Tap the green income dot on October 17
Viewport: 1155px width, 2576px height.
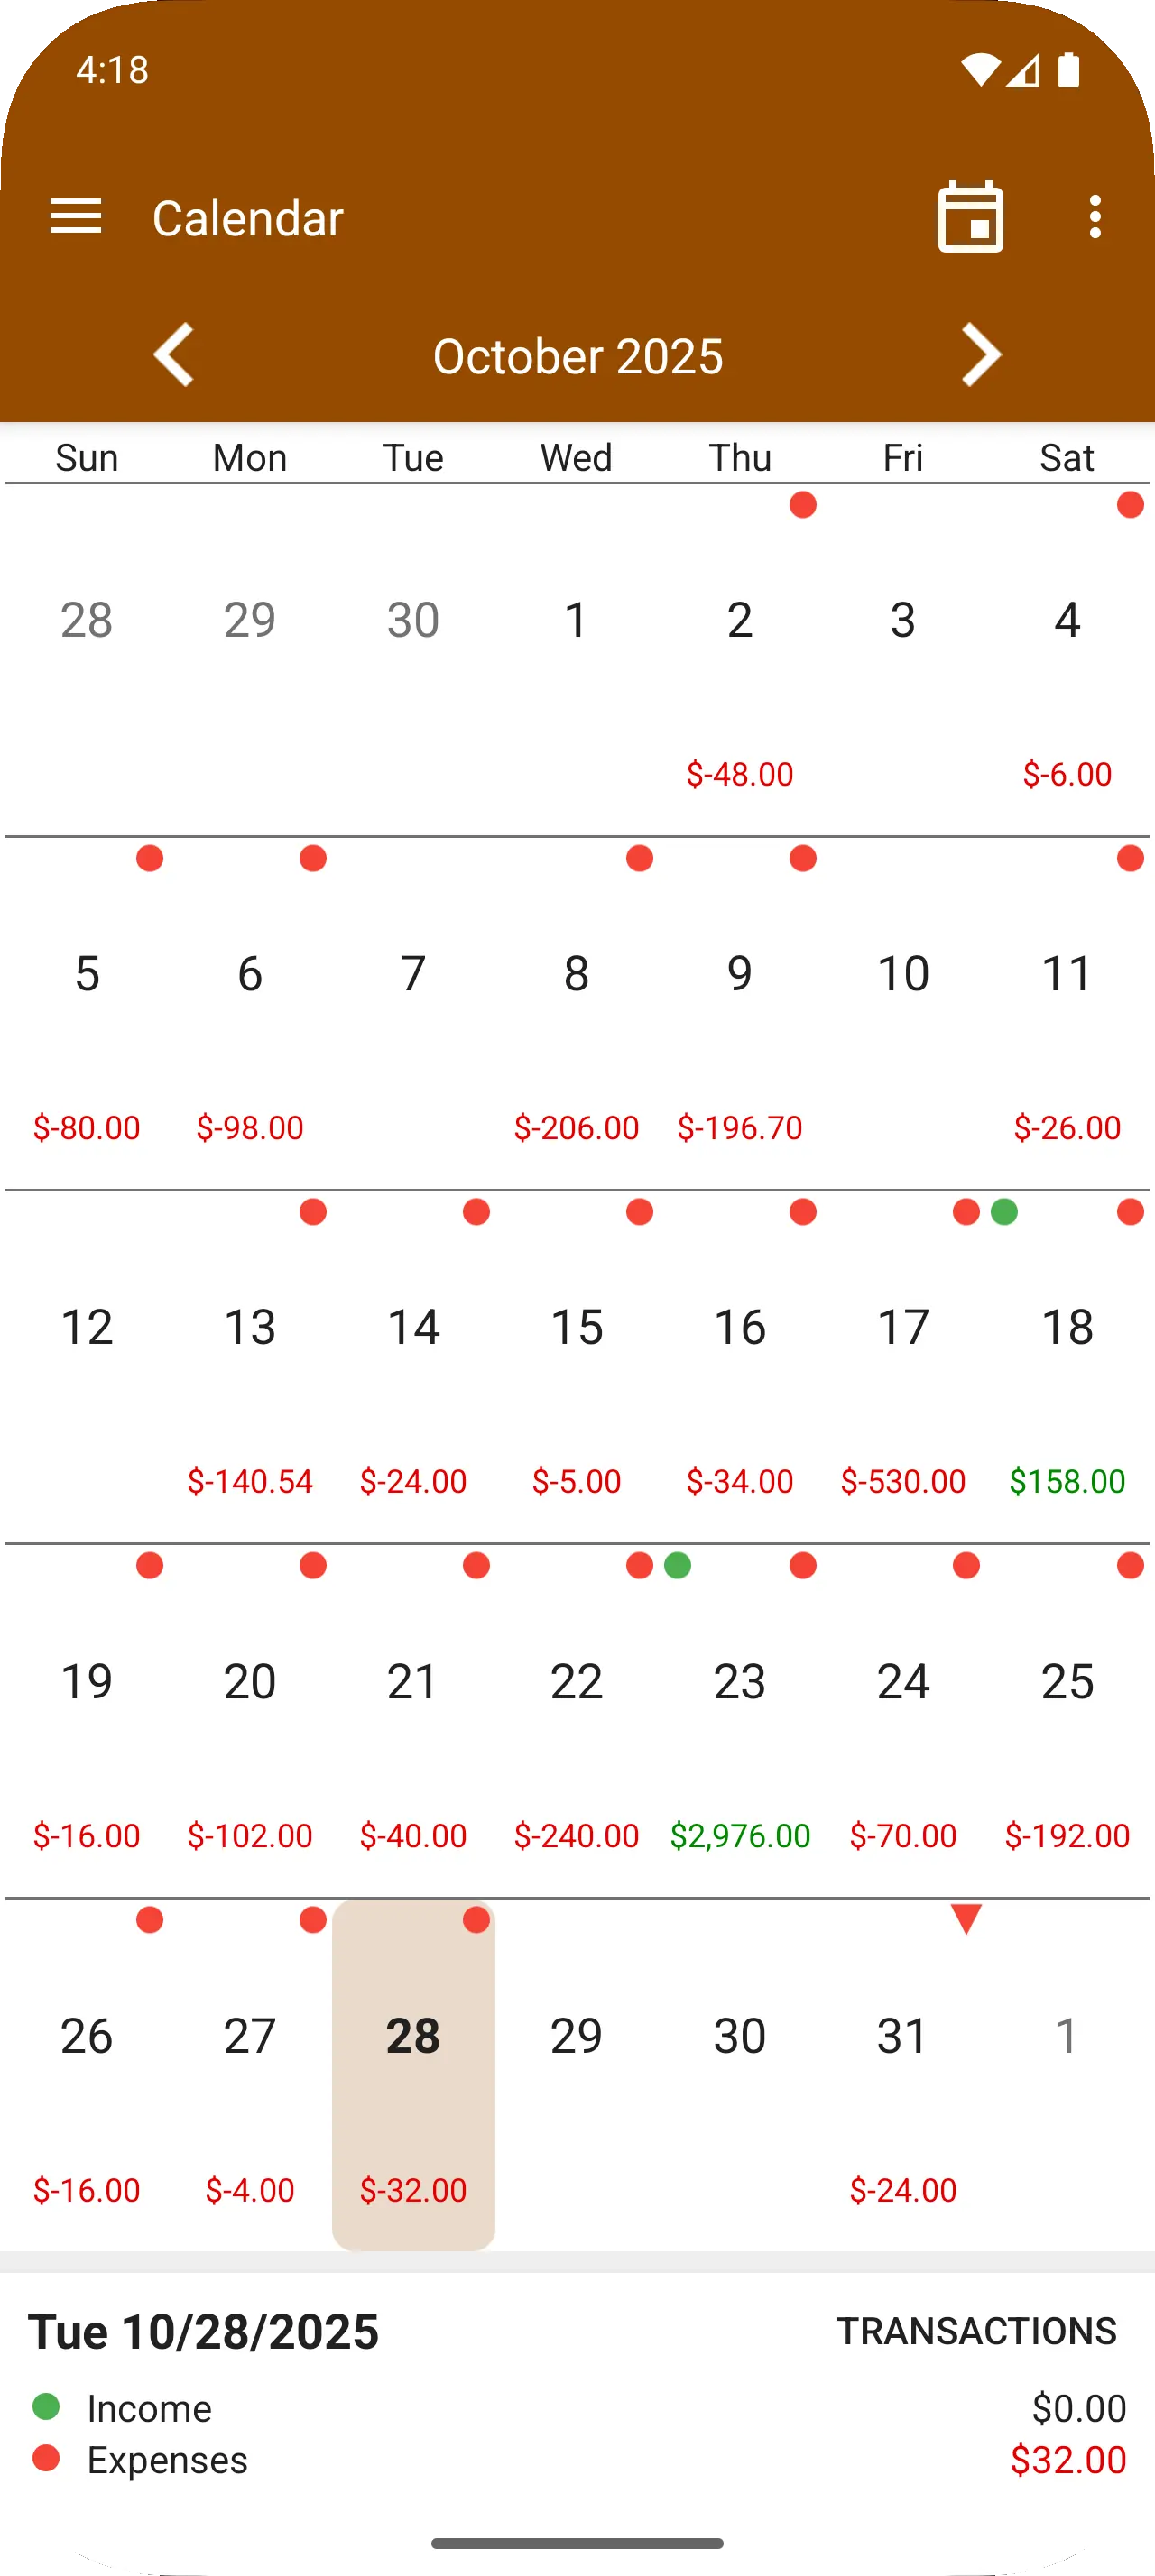click(x=1004, y=1212)
